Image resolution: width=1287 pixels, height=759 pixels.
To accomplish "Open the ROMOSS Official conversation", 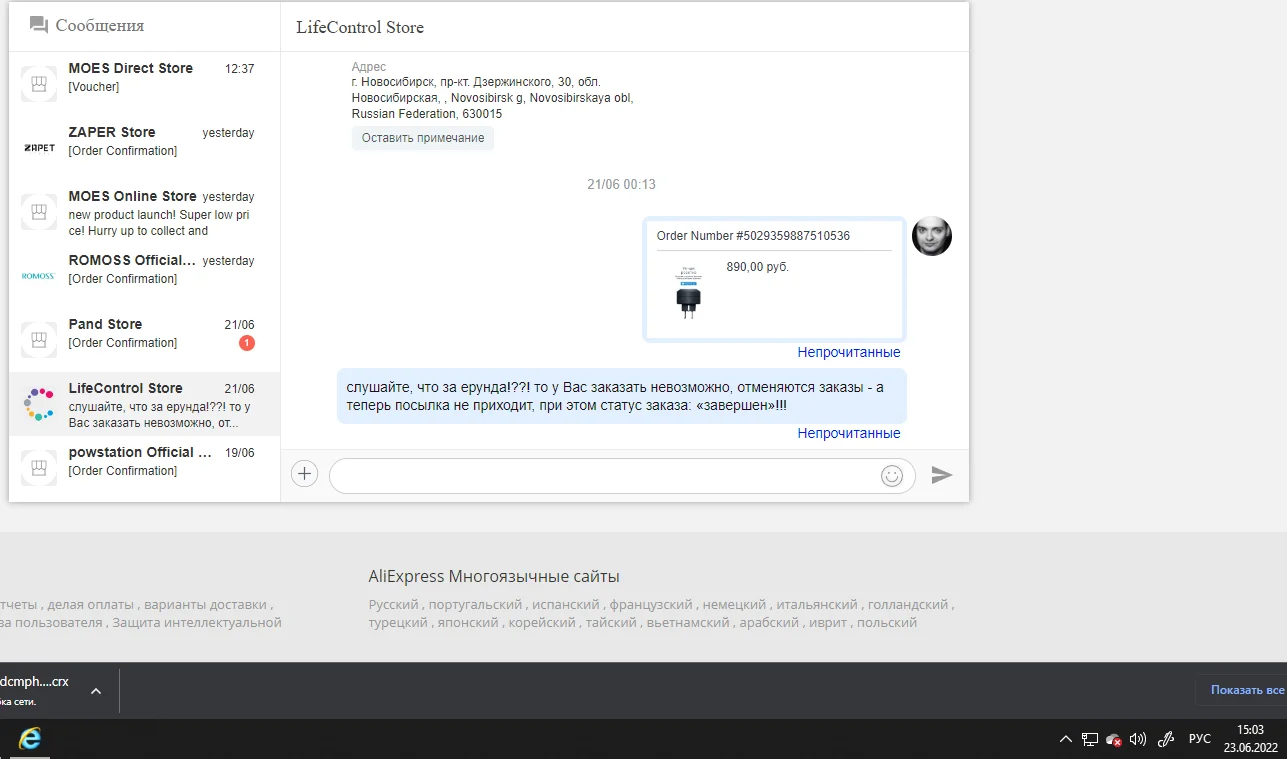I will click(x=145, y=276).
